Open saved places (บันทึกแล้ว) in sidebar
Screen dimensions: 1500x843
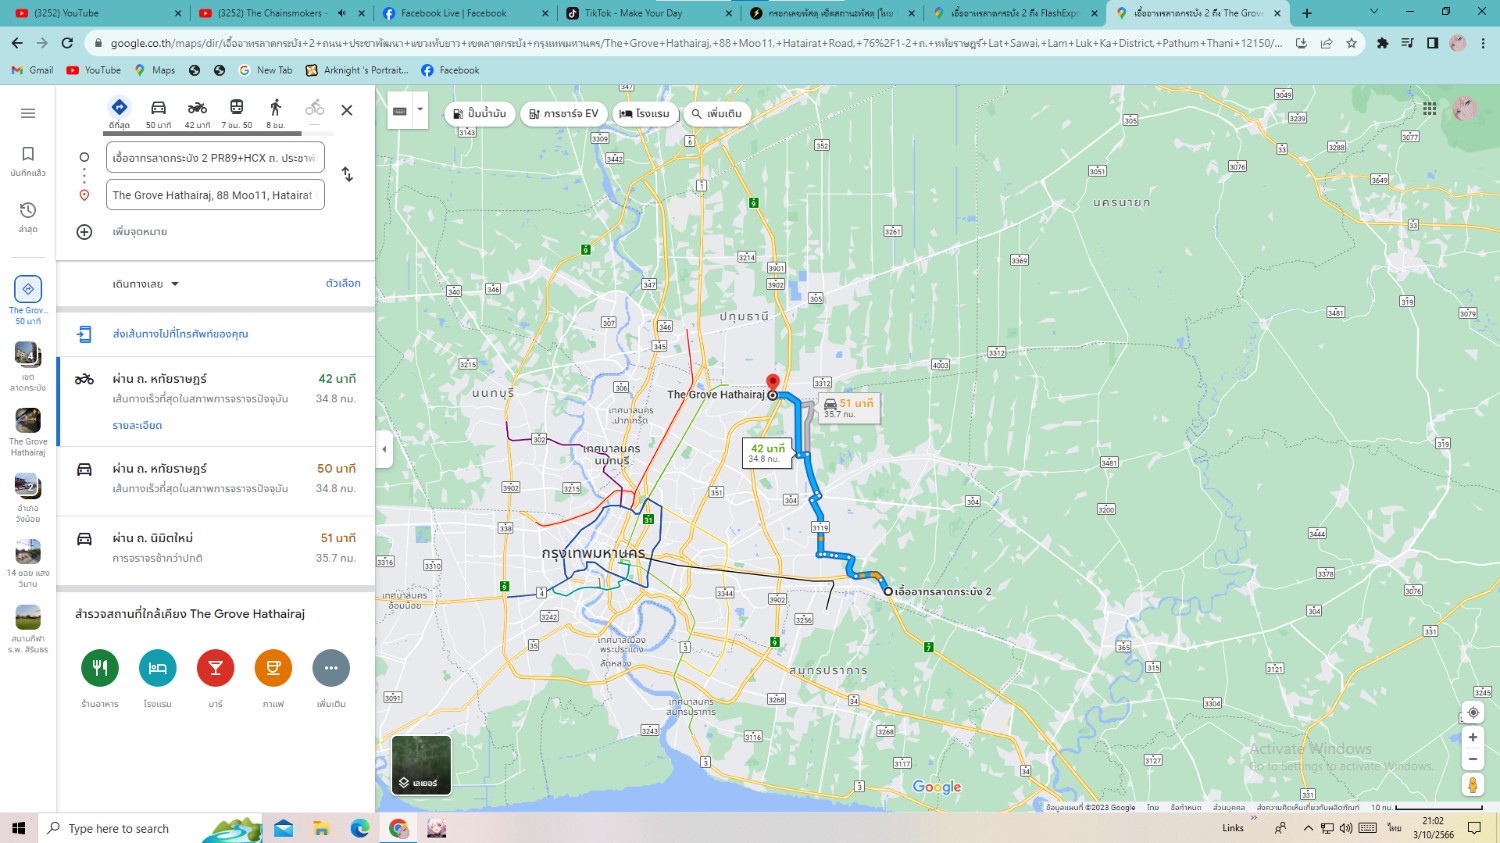[28, 160]
